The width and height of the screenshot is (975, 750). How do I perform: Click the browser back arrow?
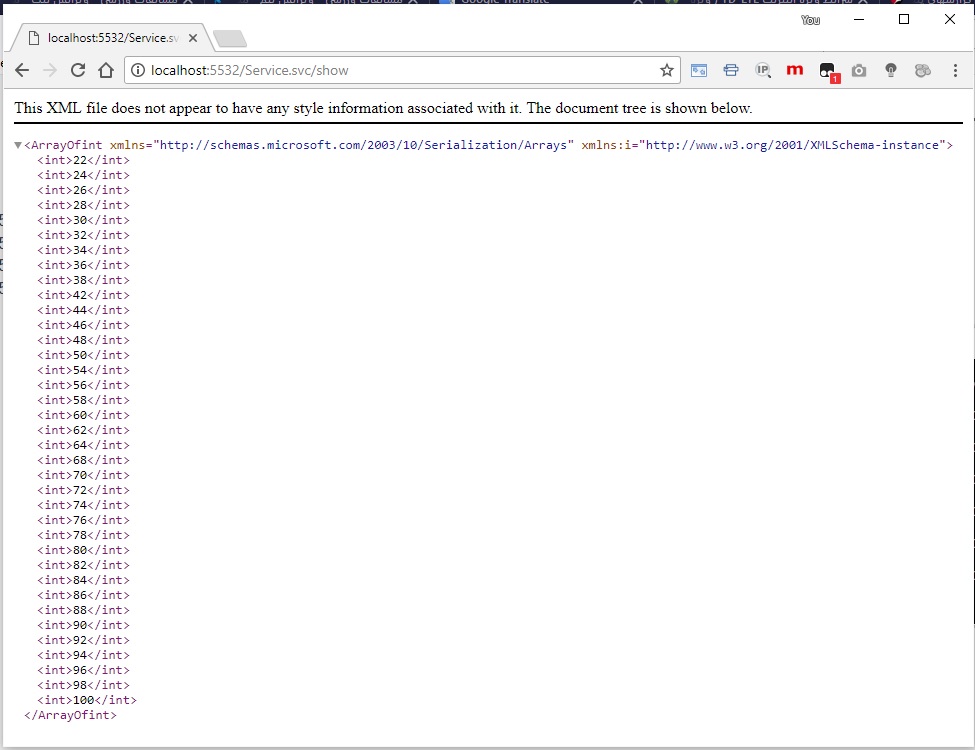(22, 70)
